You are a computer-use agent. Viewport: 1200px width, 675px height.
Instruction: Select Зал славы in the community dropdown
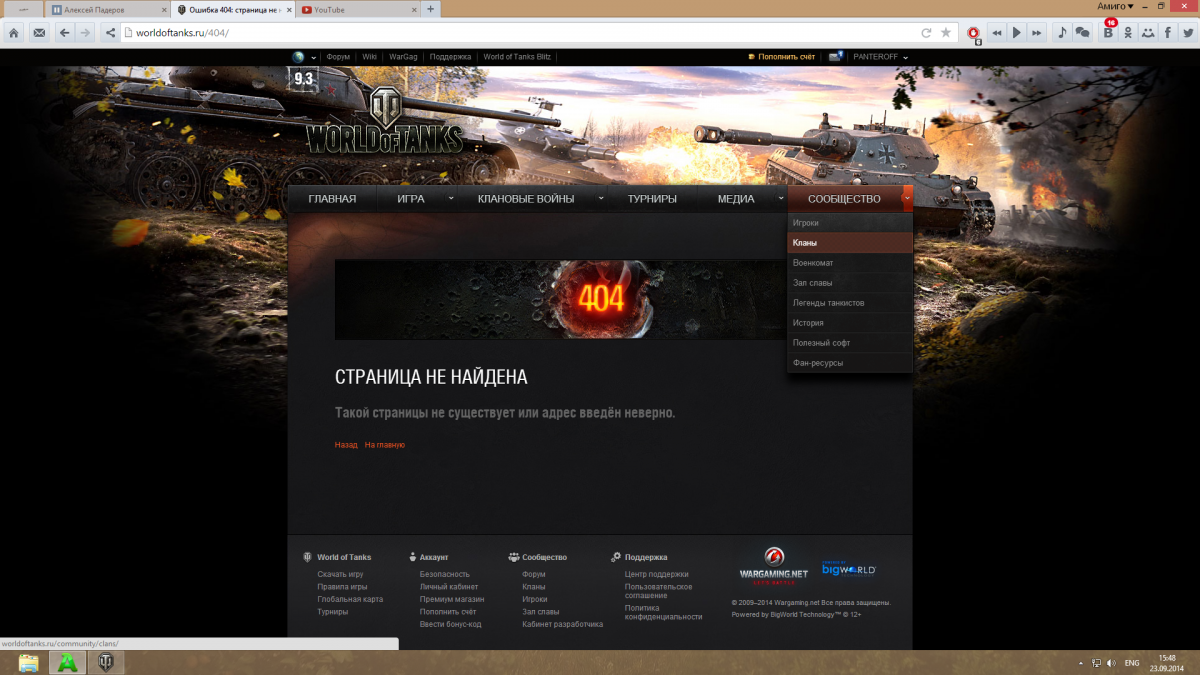[x=850, y=283]
